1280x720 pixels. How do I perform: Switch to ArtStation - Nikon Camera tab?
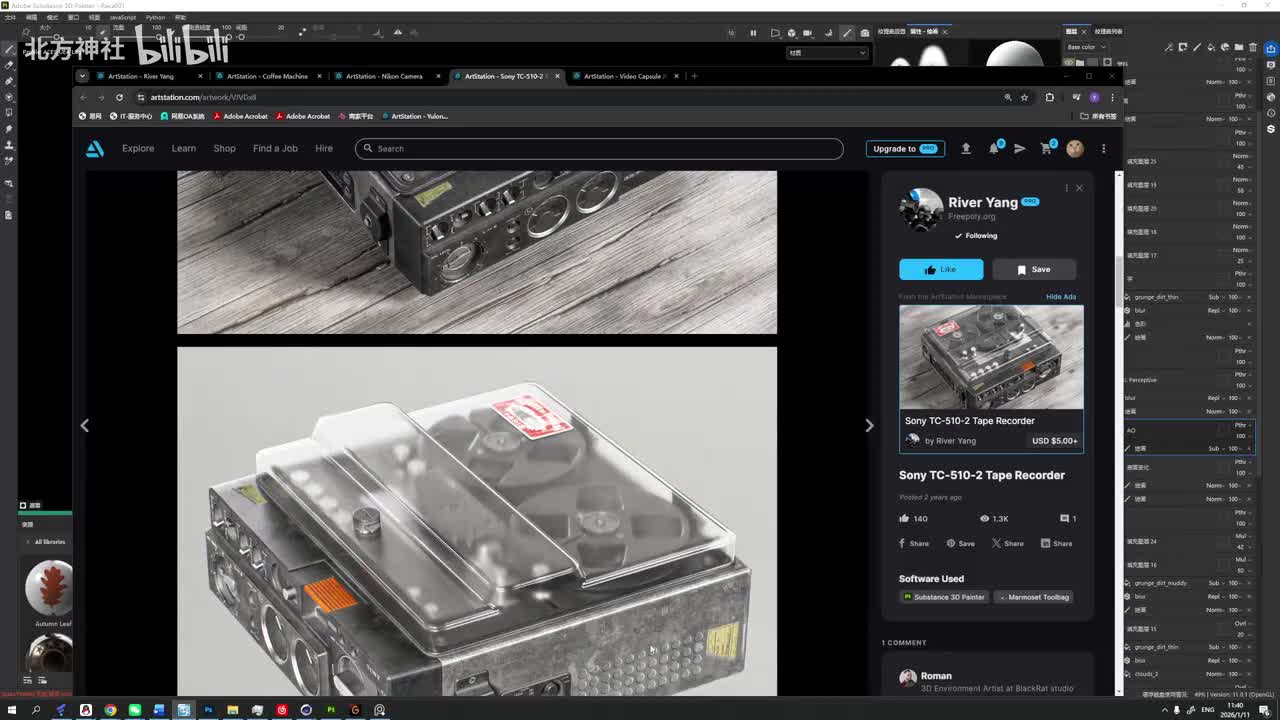386,76
